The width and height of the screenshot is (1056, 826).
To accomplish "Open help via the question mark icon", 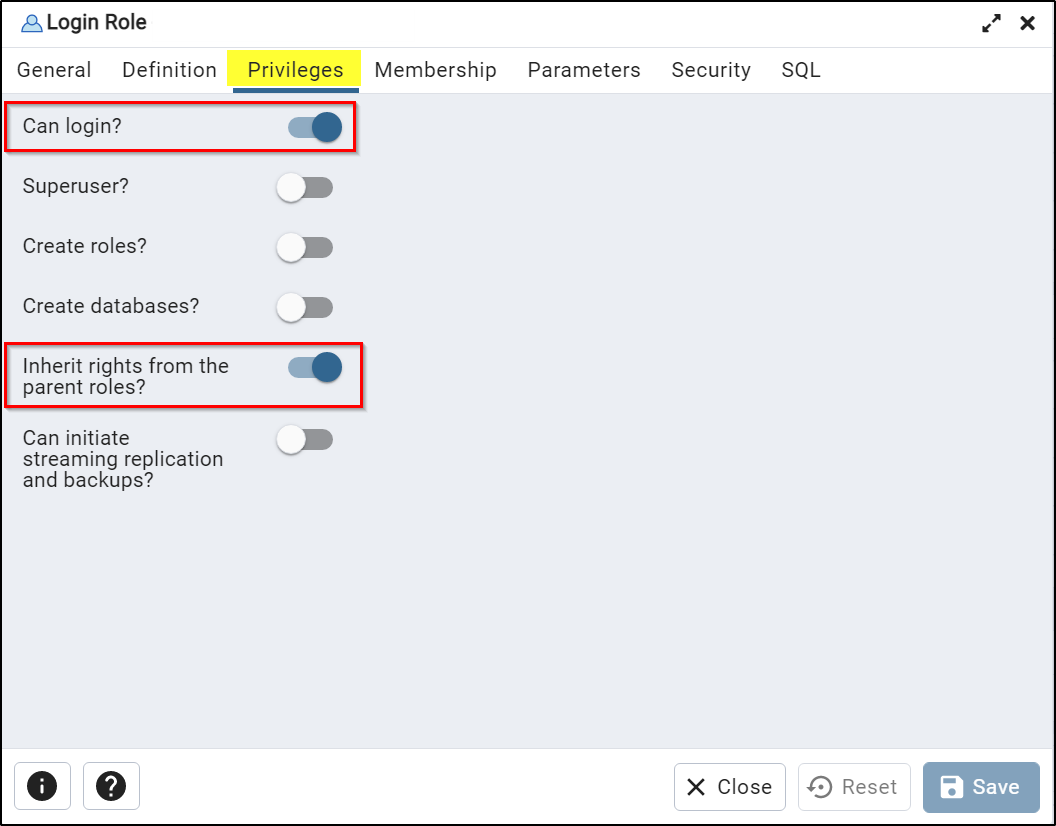I will [111, 786].
